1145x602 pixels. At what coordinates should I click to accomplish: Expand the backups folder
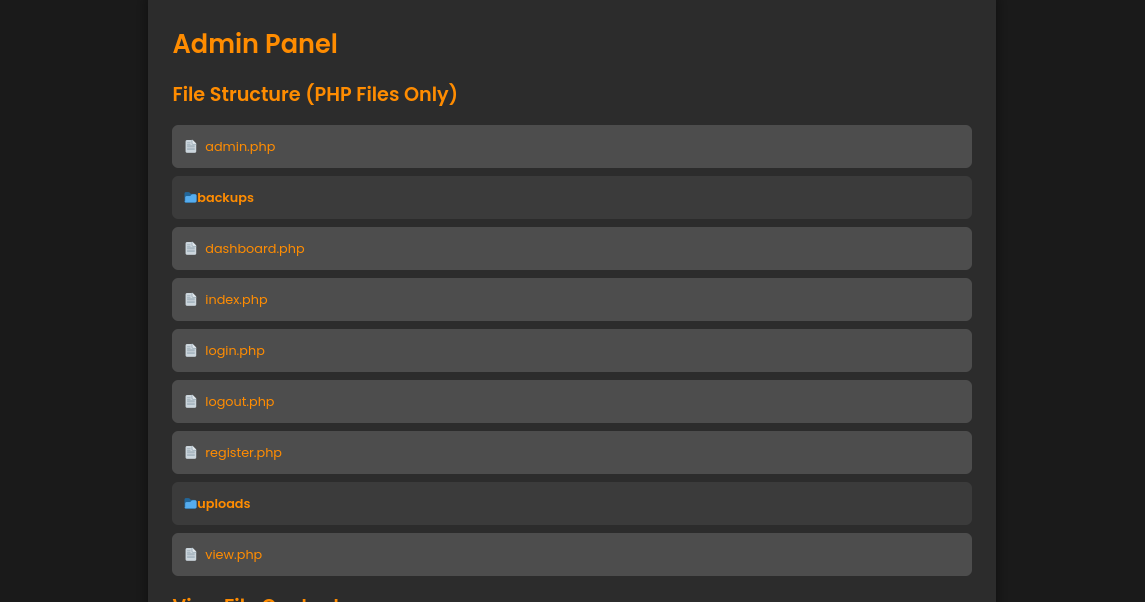click(x=225, y=198)
